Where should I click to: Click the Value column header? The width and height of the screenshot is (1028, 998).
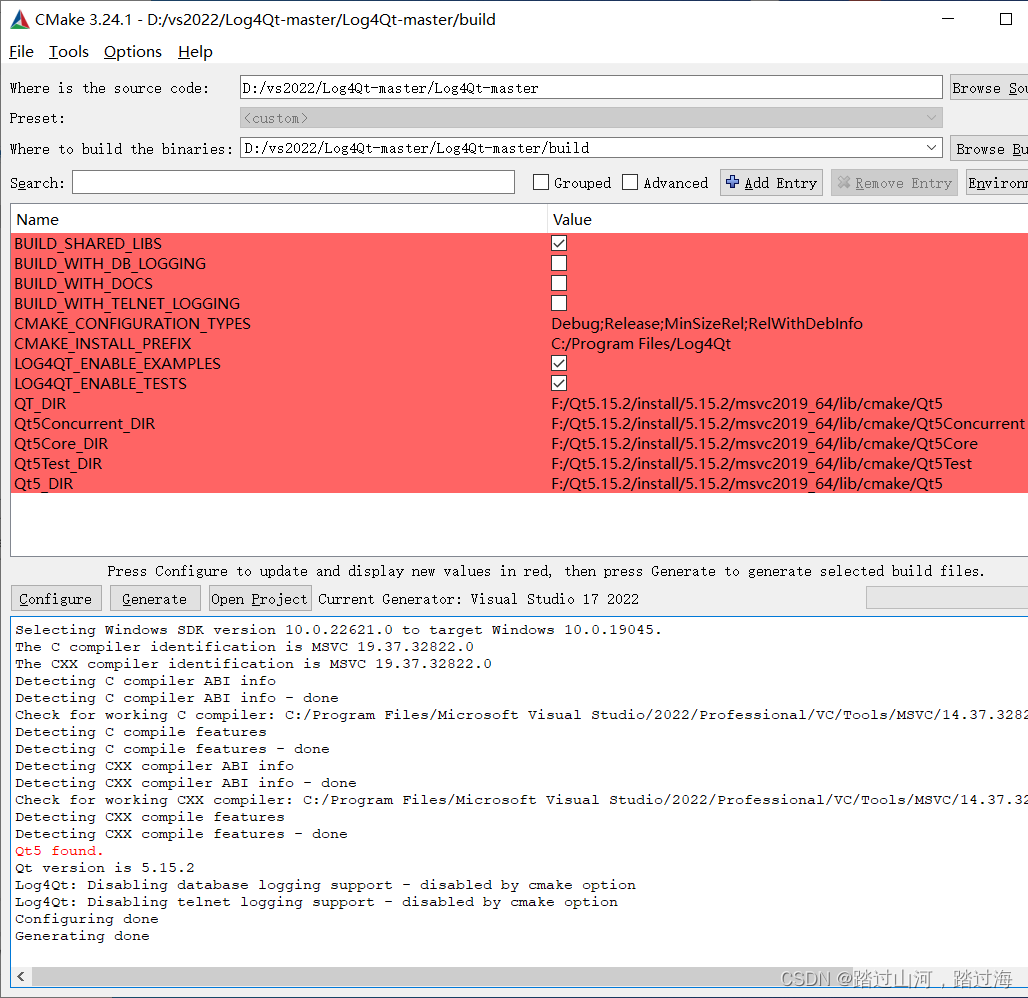(572, 220)
